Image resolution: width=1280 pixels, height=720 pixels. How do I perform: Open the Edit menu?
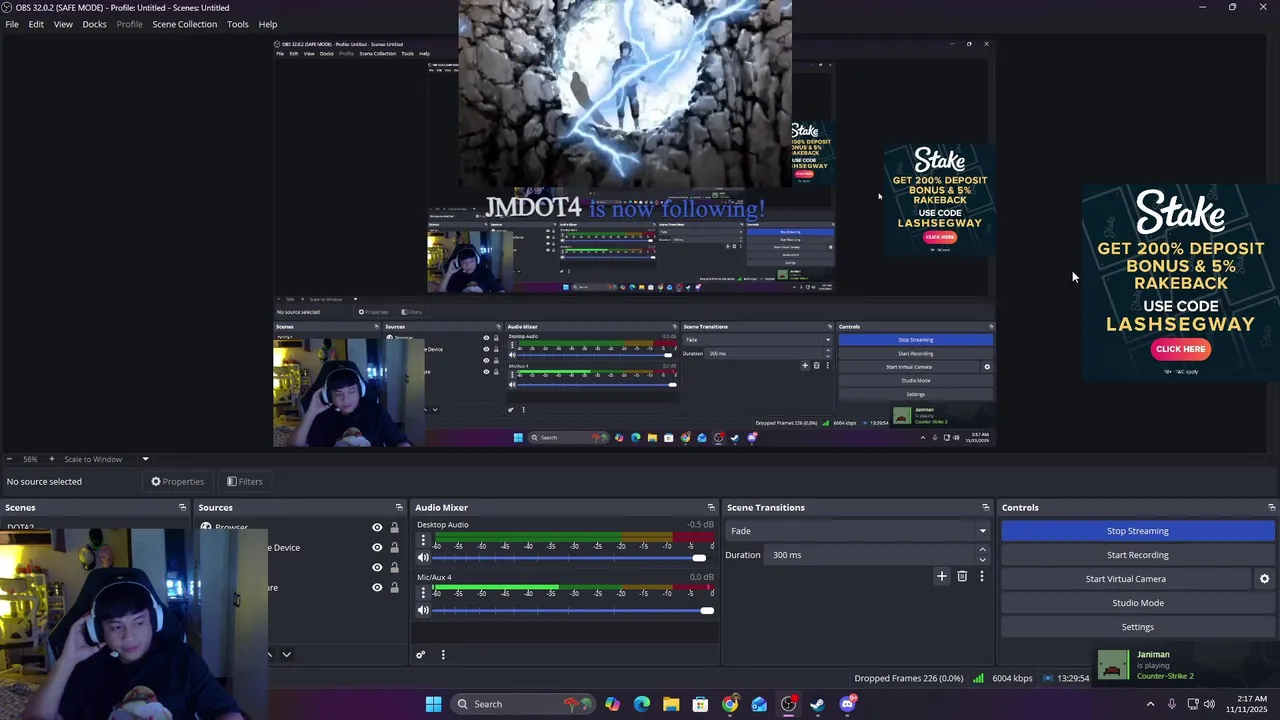(x=36, y=24)
